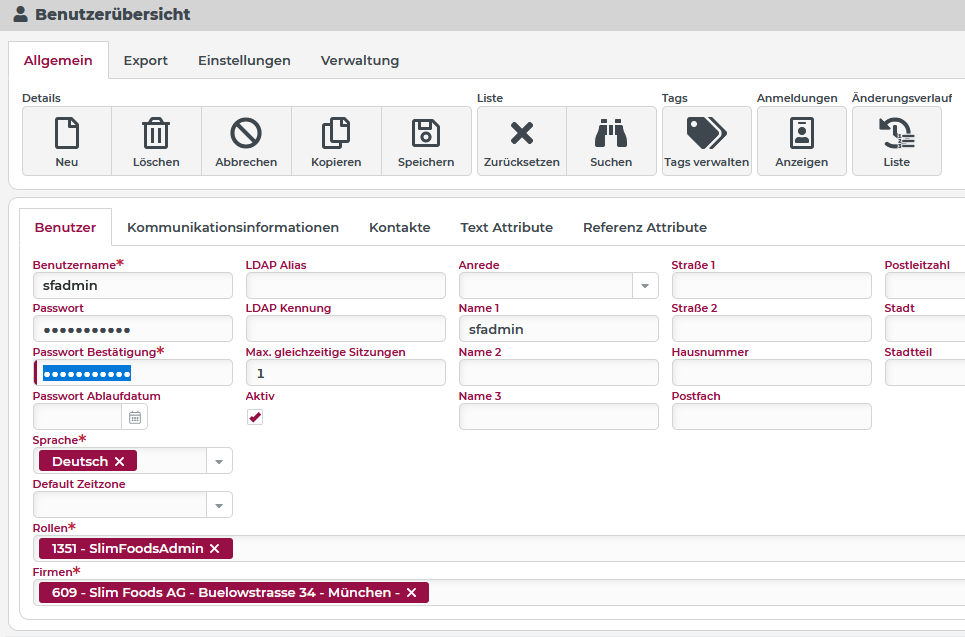Click the Stadtteil input field
The height and width of the screenshot is (637, 965).
(925, 373)
